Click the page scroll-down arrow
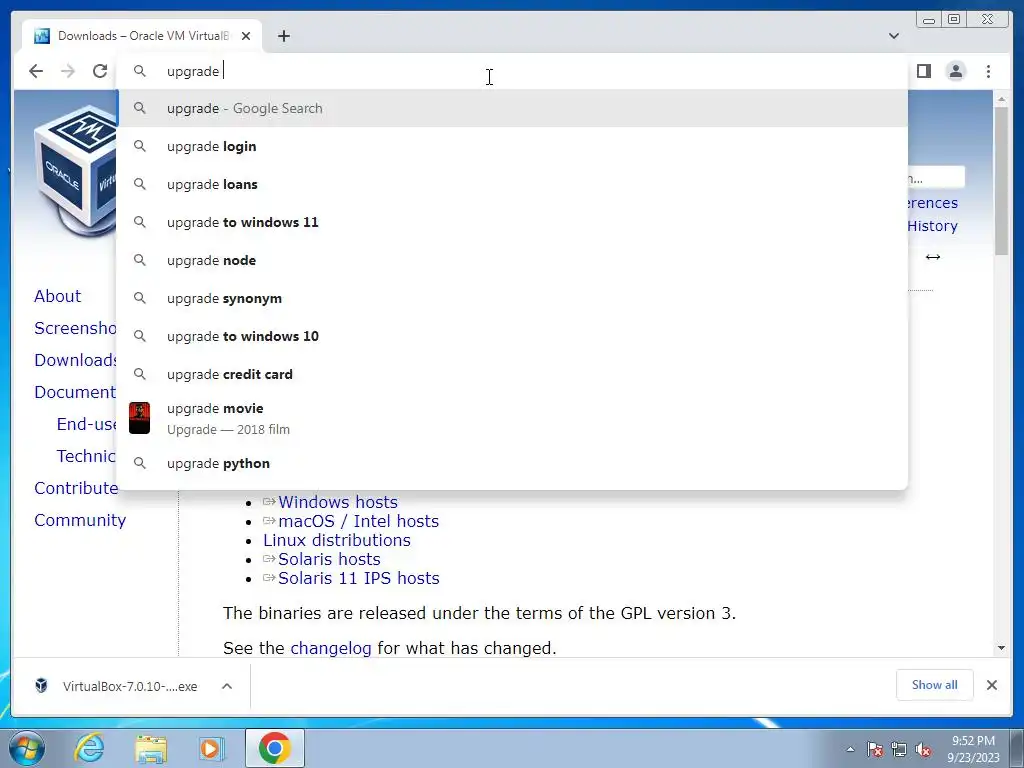Viewport: 1024px width, 768px height. coord(1001,648)
